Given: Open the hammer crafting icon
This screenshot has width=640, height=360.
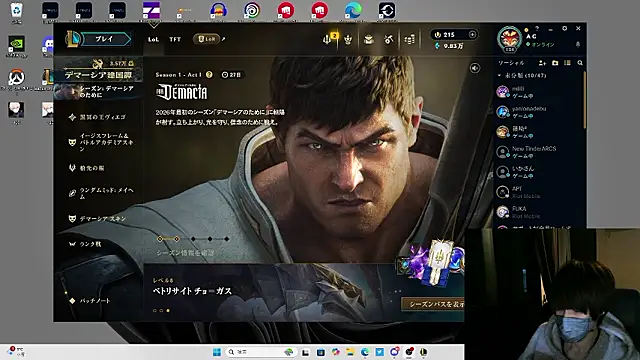Looking at the screenshot, I should pos(389,40).
